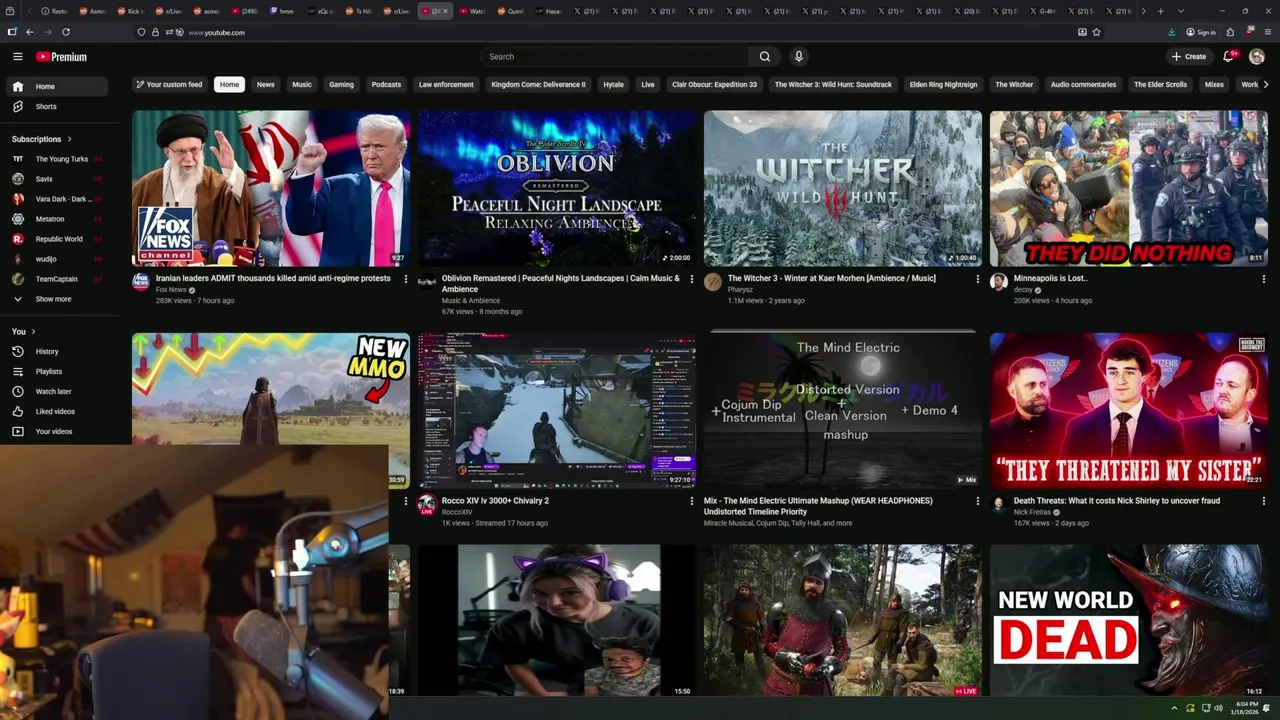
Task: Click the Fox News channel avatar
Action: (141, 282)
